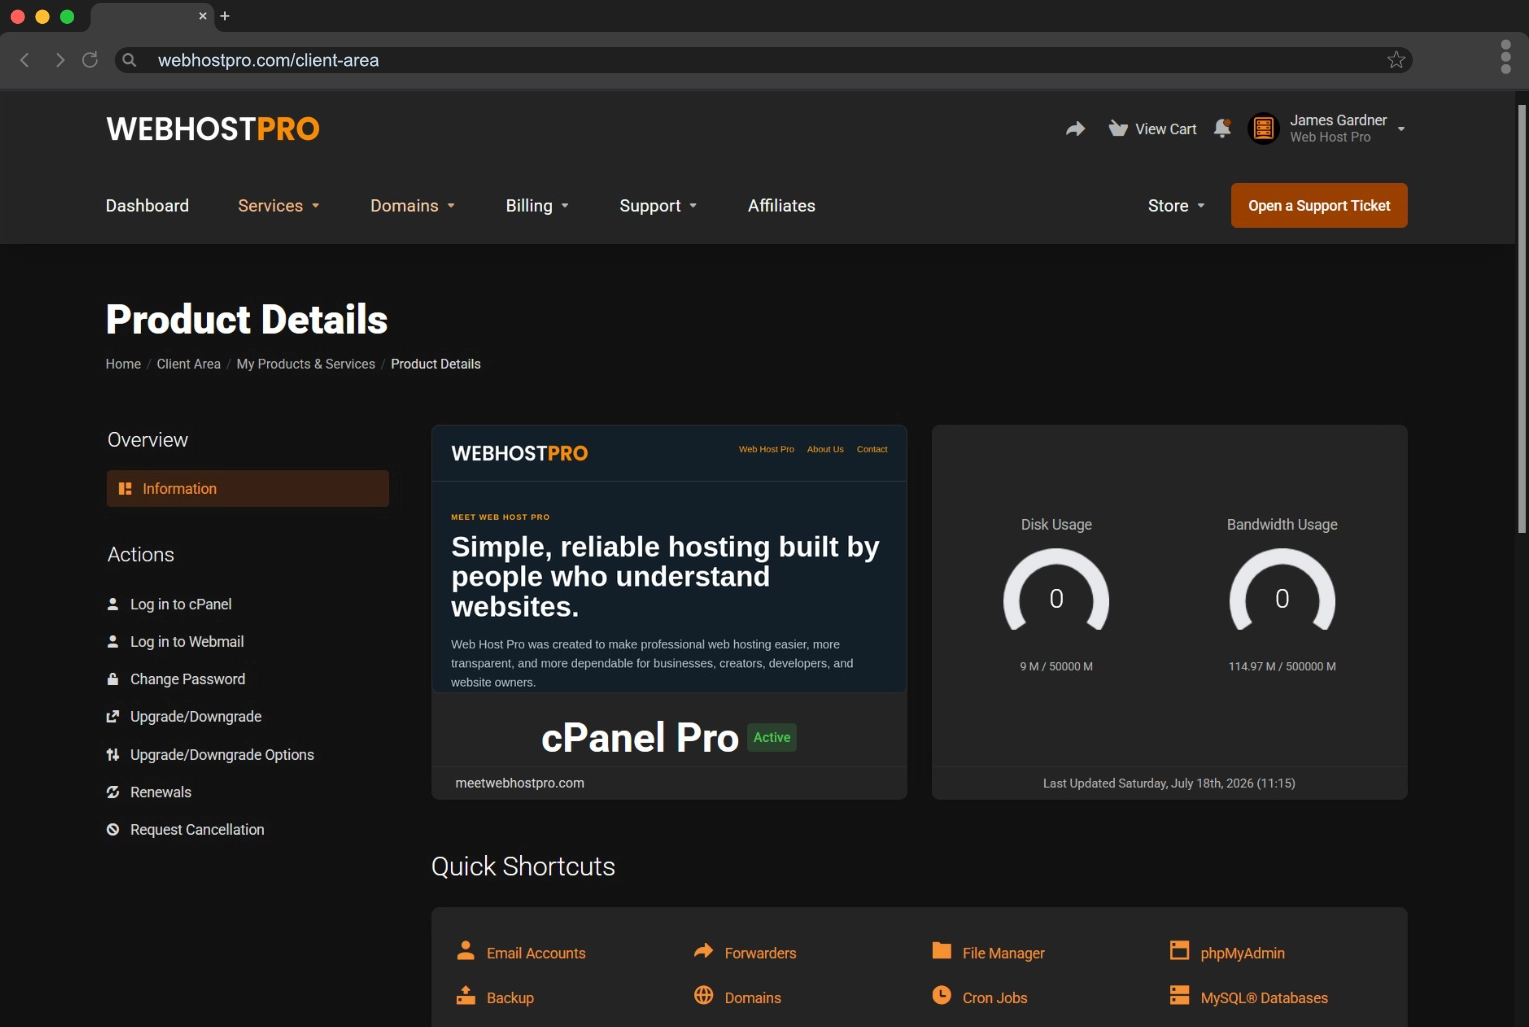
Task: Go back with the browser back arrow
Action: tap(25, 60)
